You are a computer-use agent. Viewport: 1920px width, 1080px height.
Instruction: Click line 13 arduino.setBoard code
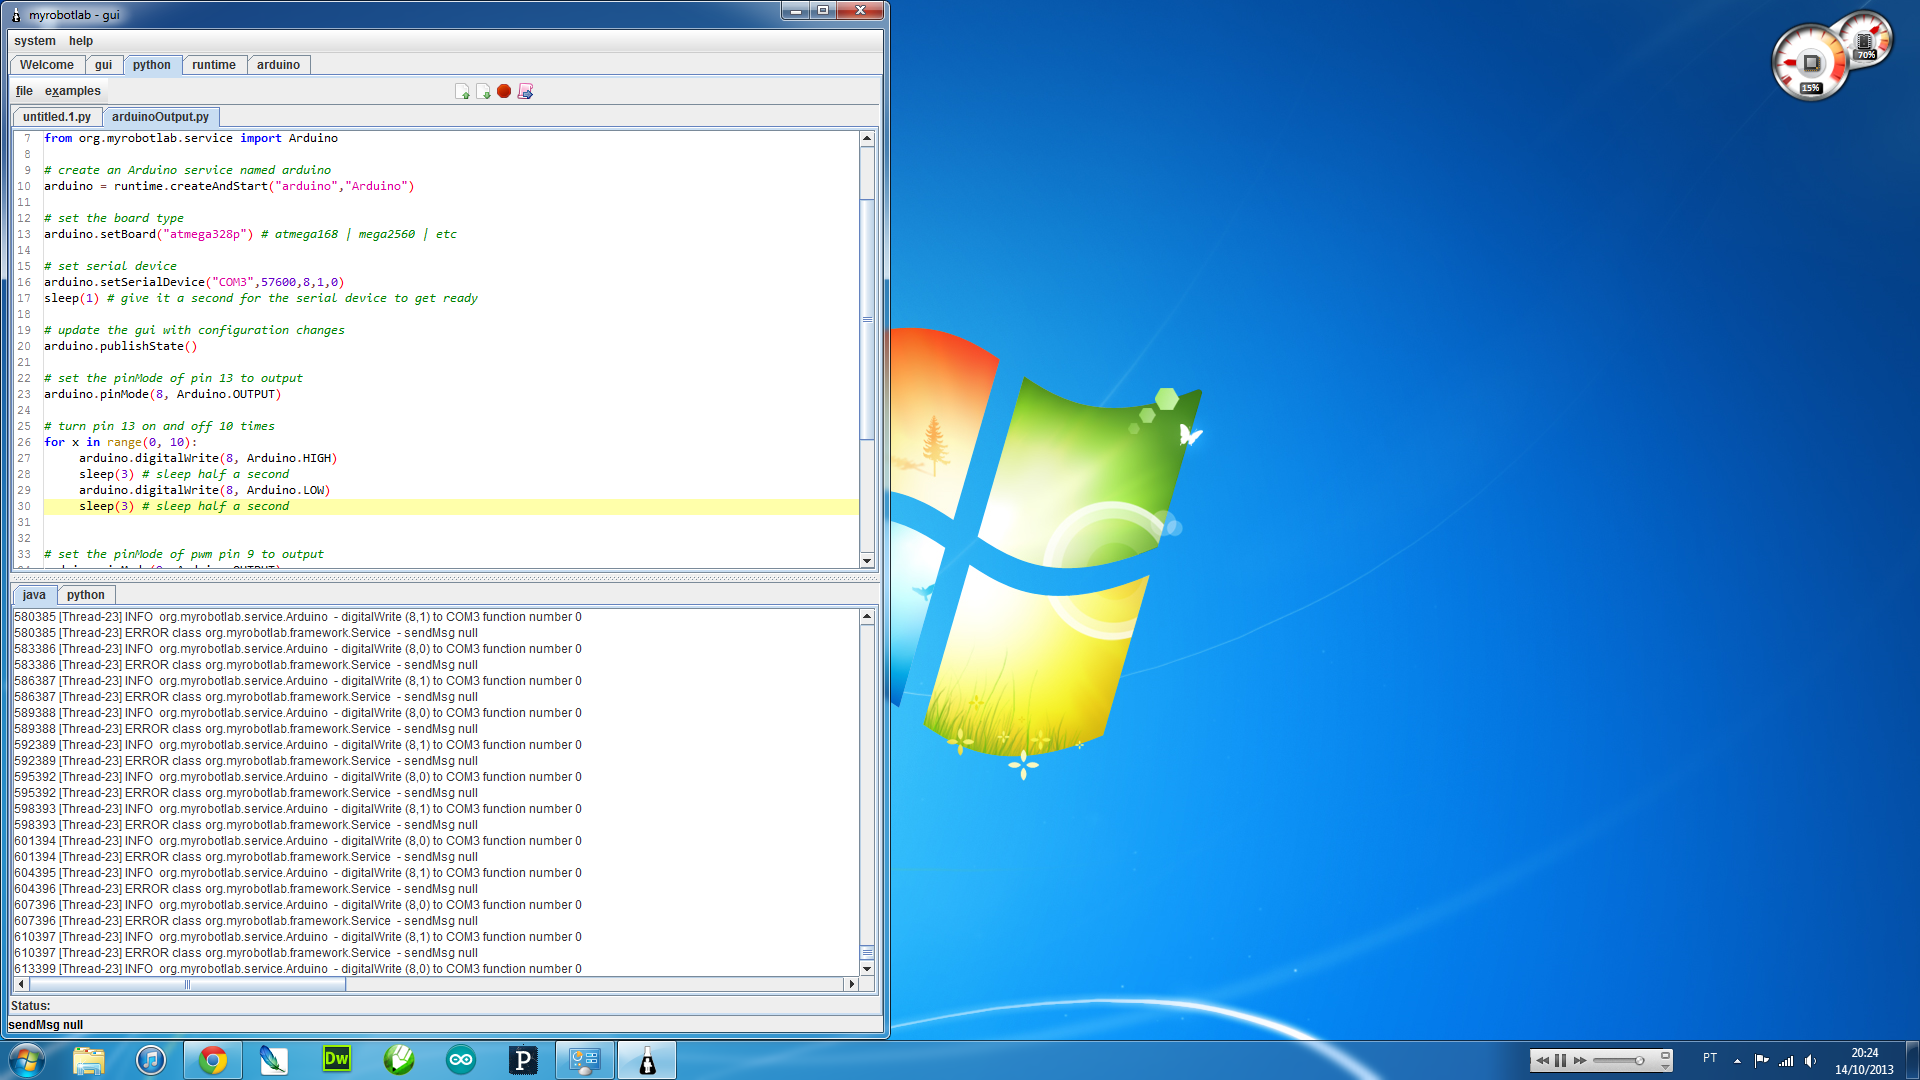(x=250, y=235)
